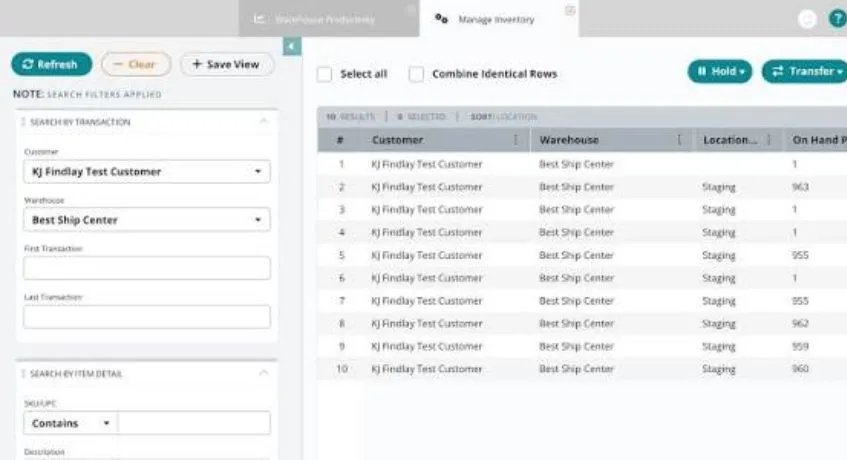847x460 pixels.
Task: Collapse the left filter panel arrow
Action: point(292,46)
